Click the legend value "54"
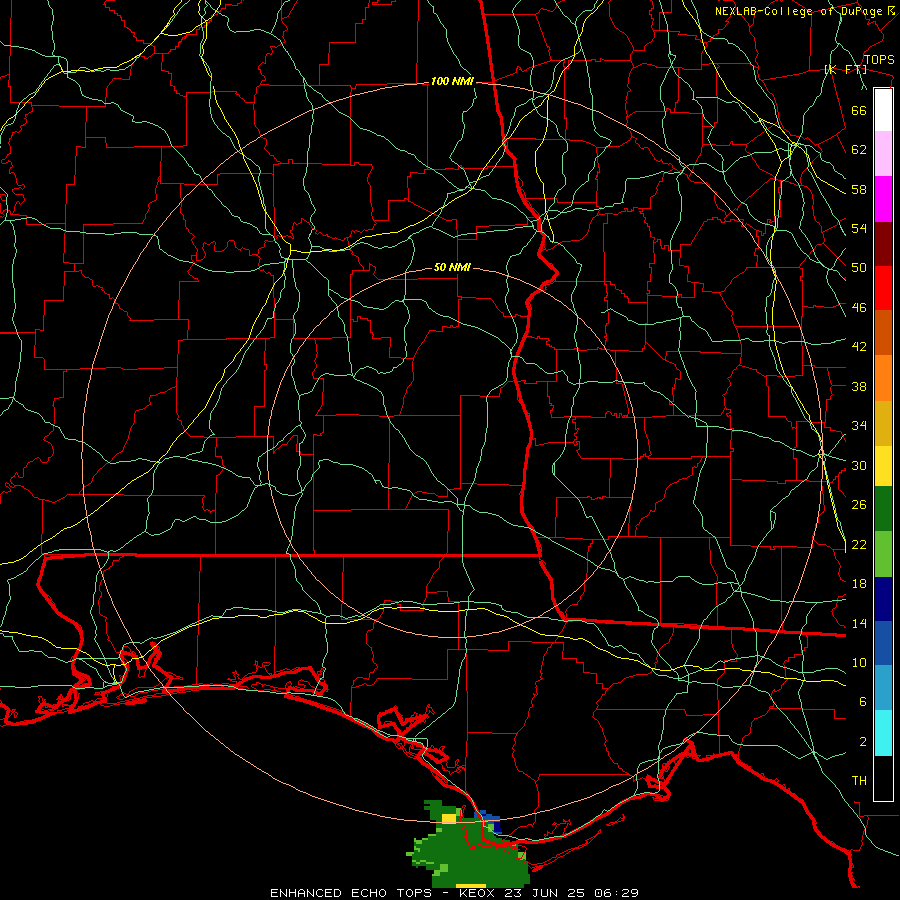The width and height of the screenshot is (900, 900). click(x=859, y=228)
